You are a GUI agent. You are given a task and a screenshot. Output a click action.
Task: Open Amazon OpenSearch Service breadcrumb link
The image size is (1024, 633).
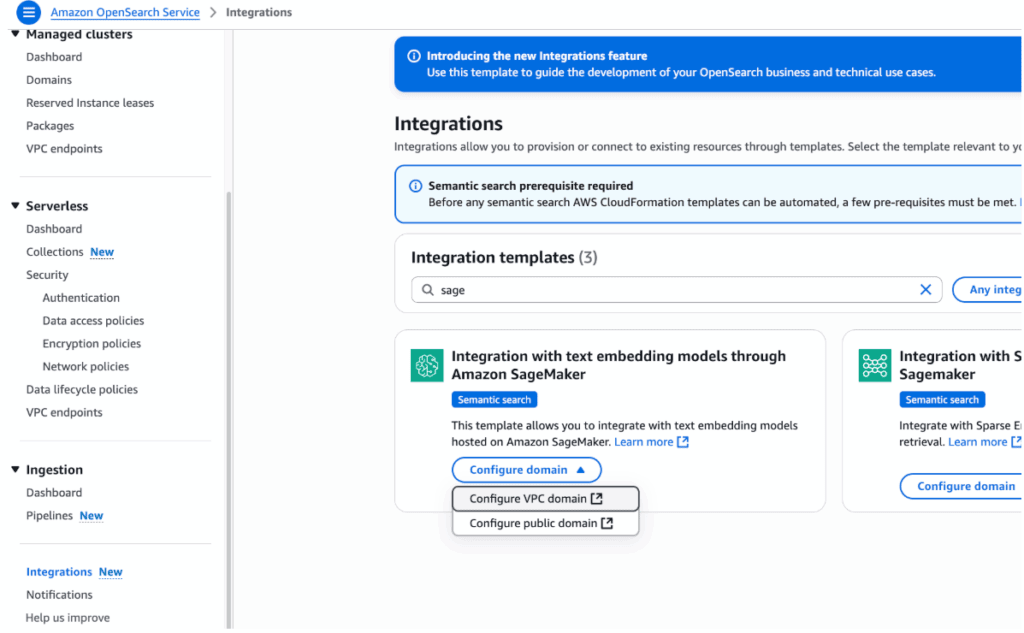[x=125, y=13]
